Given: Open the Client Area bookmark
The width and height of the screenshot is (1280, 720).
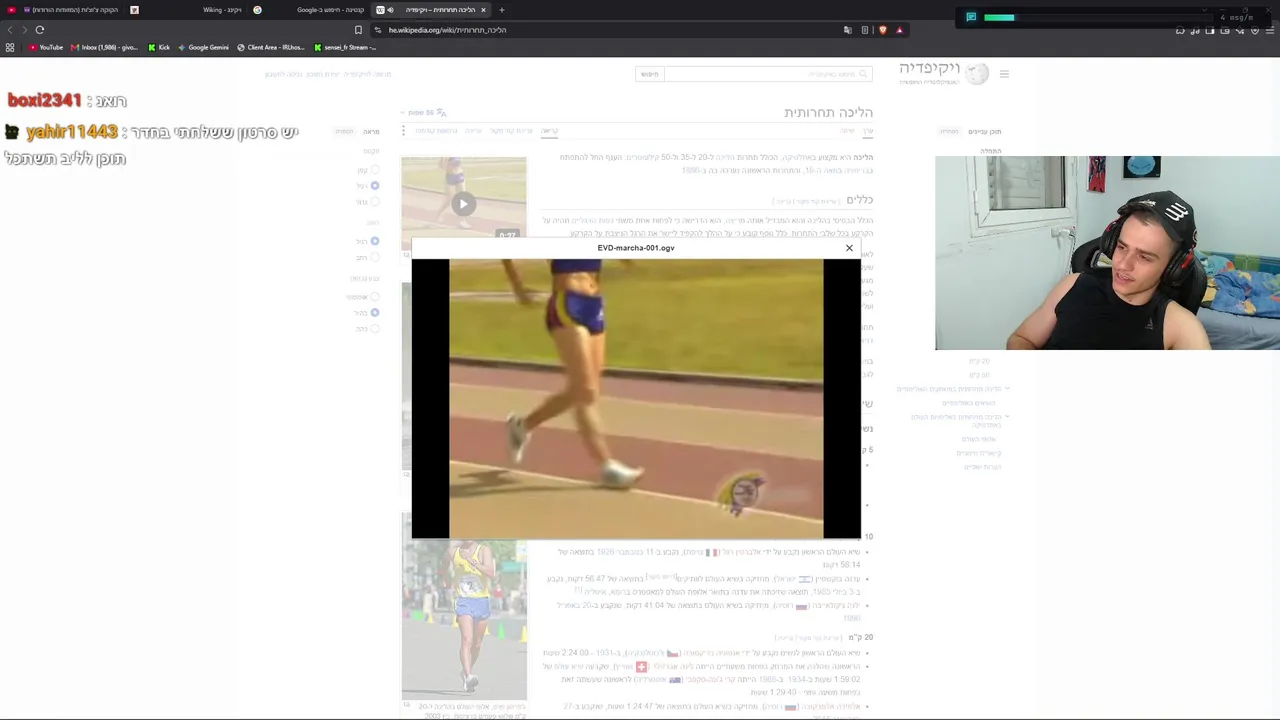Looking at the screenshot, I should 270,47.
